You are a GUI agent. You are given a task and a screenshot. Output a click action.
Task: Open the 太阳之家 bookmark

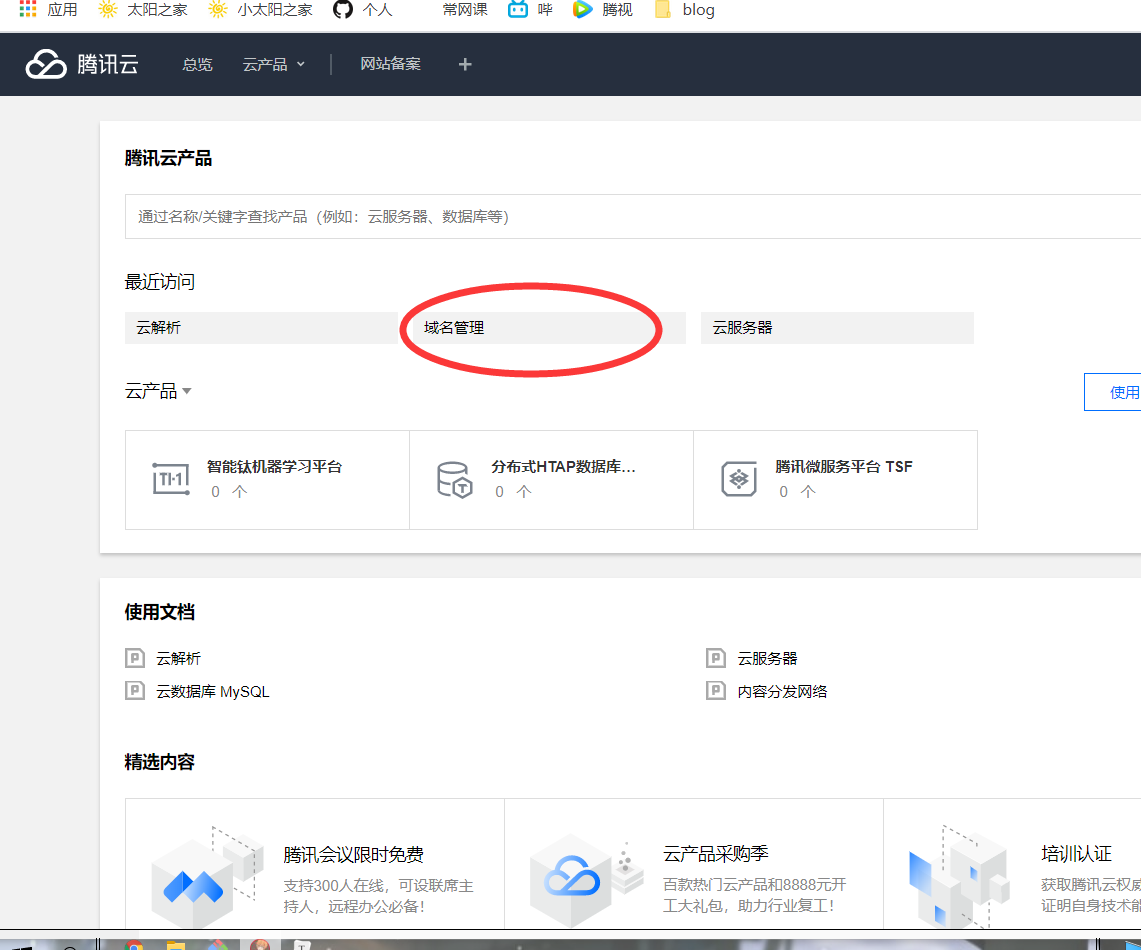(143, 9)
